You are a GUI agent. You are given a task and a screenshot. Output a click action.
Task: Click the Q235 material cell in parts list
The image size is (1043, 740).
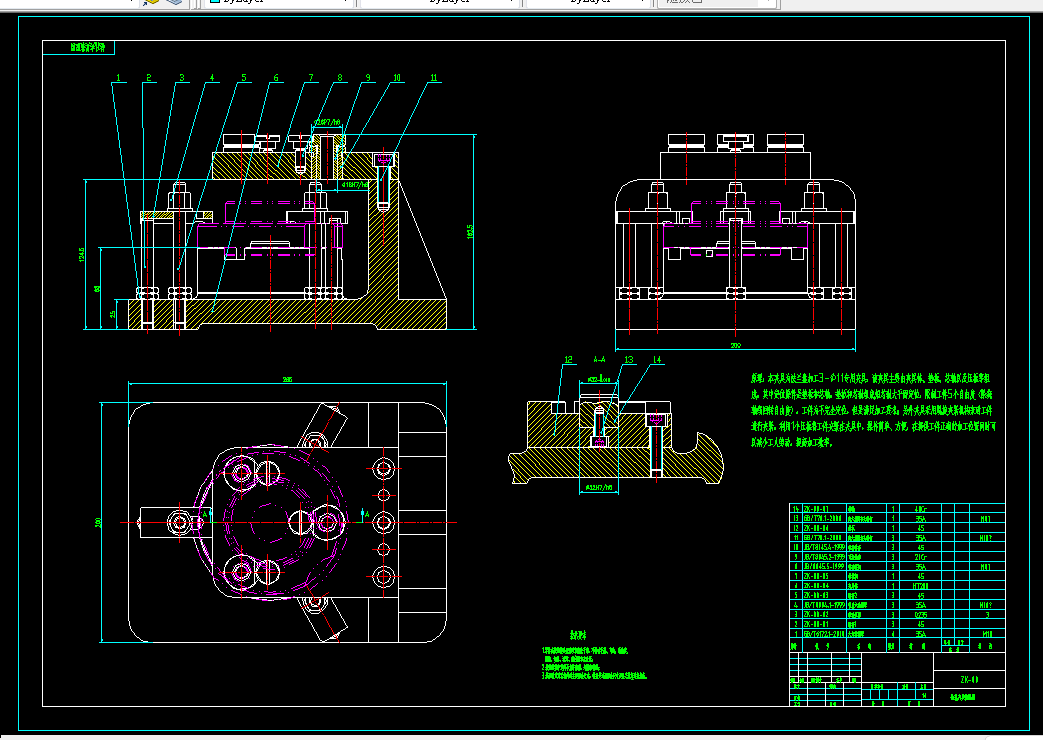pos(921,615)
